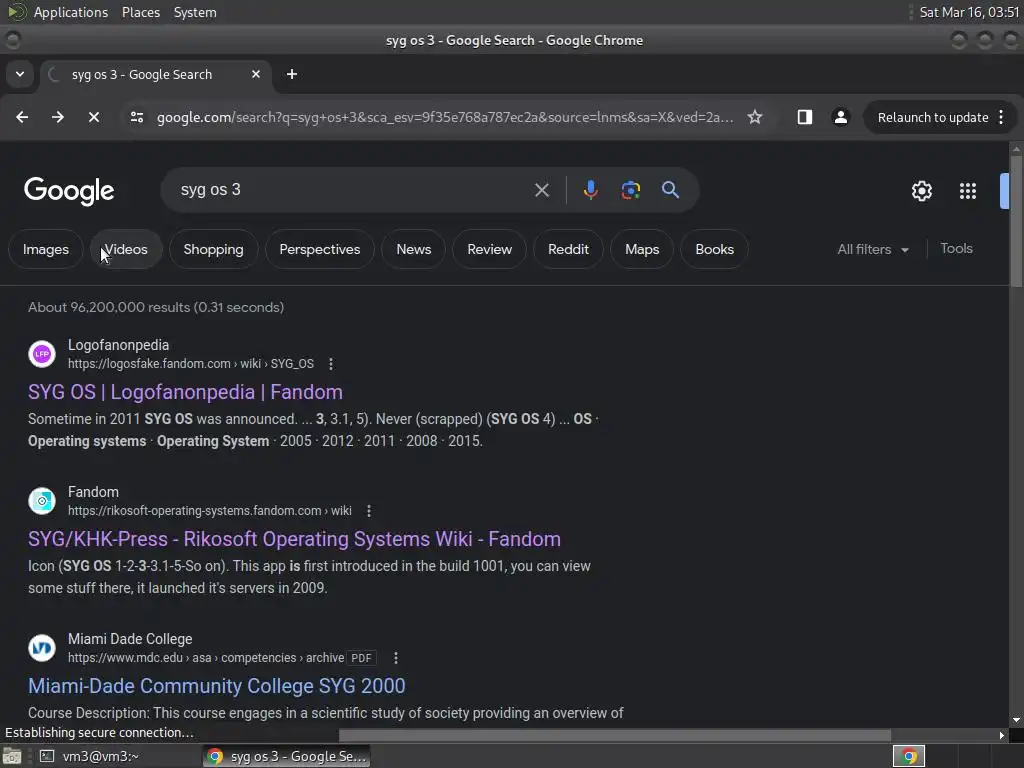1024x768 pixels.
Task: Click Chrome icon in the system tray
Action: (908, 756)
